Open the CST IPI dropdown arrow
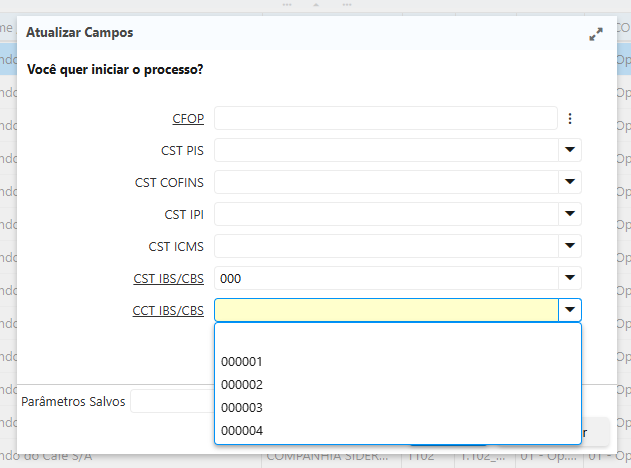 coord(570,214)
